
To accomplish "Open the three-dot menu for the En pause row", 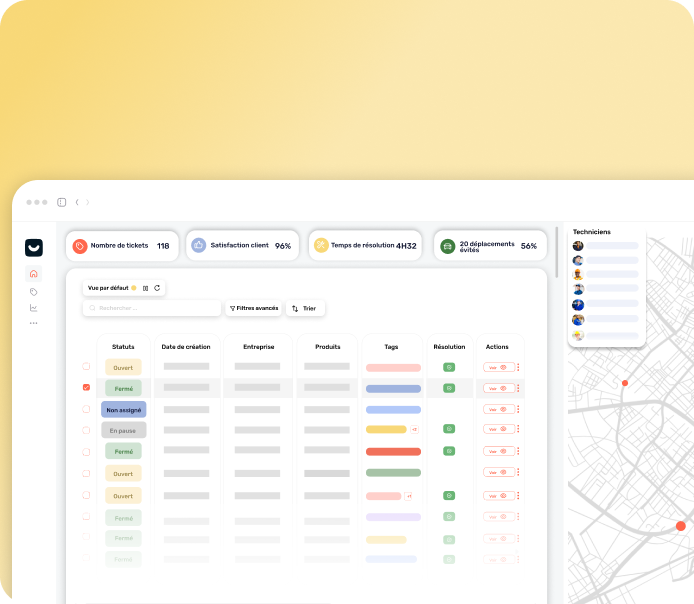I will 518,429.
